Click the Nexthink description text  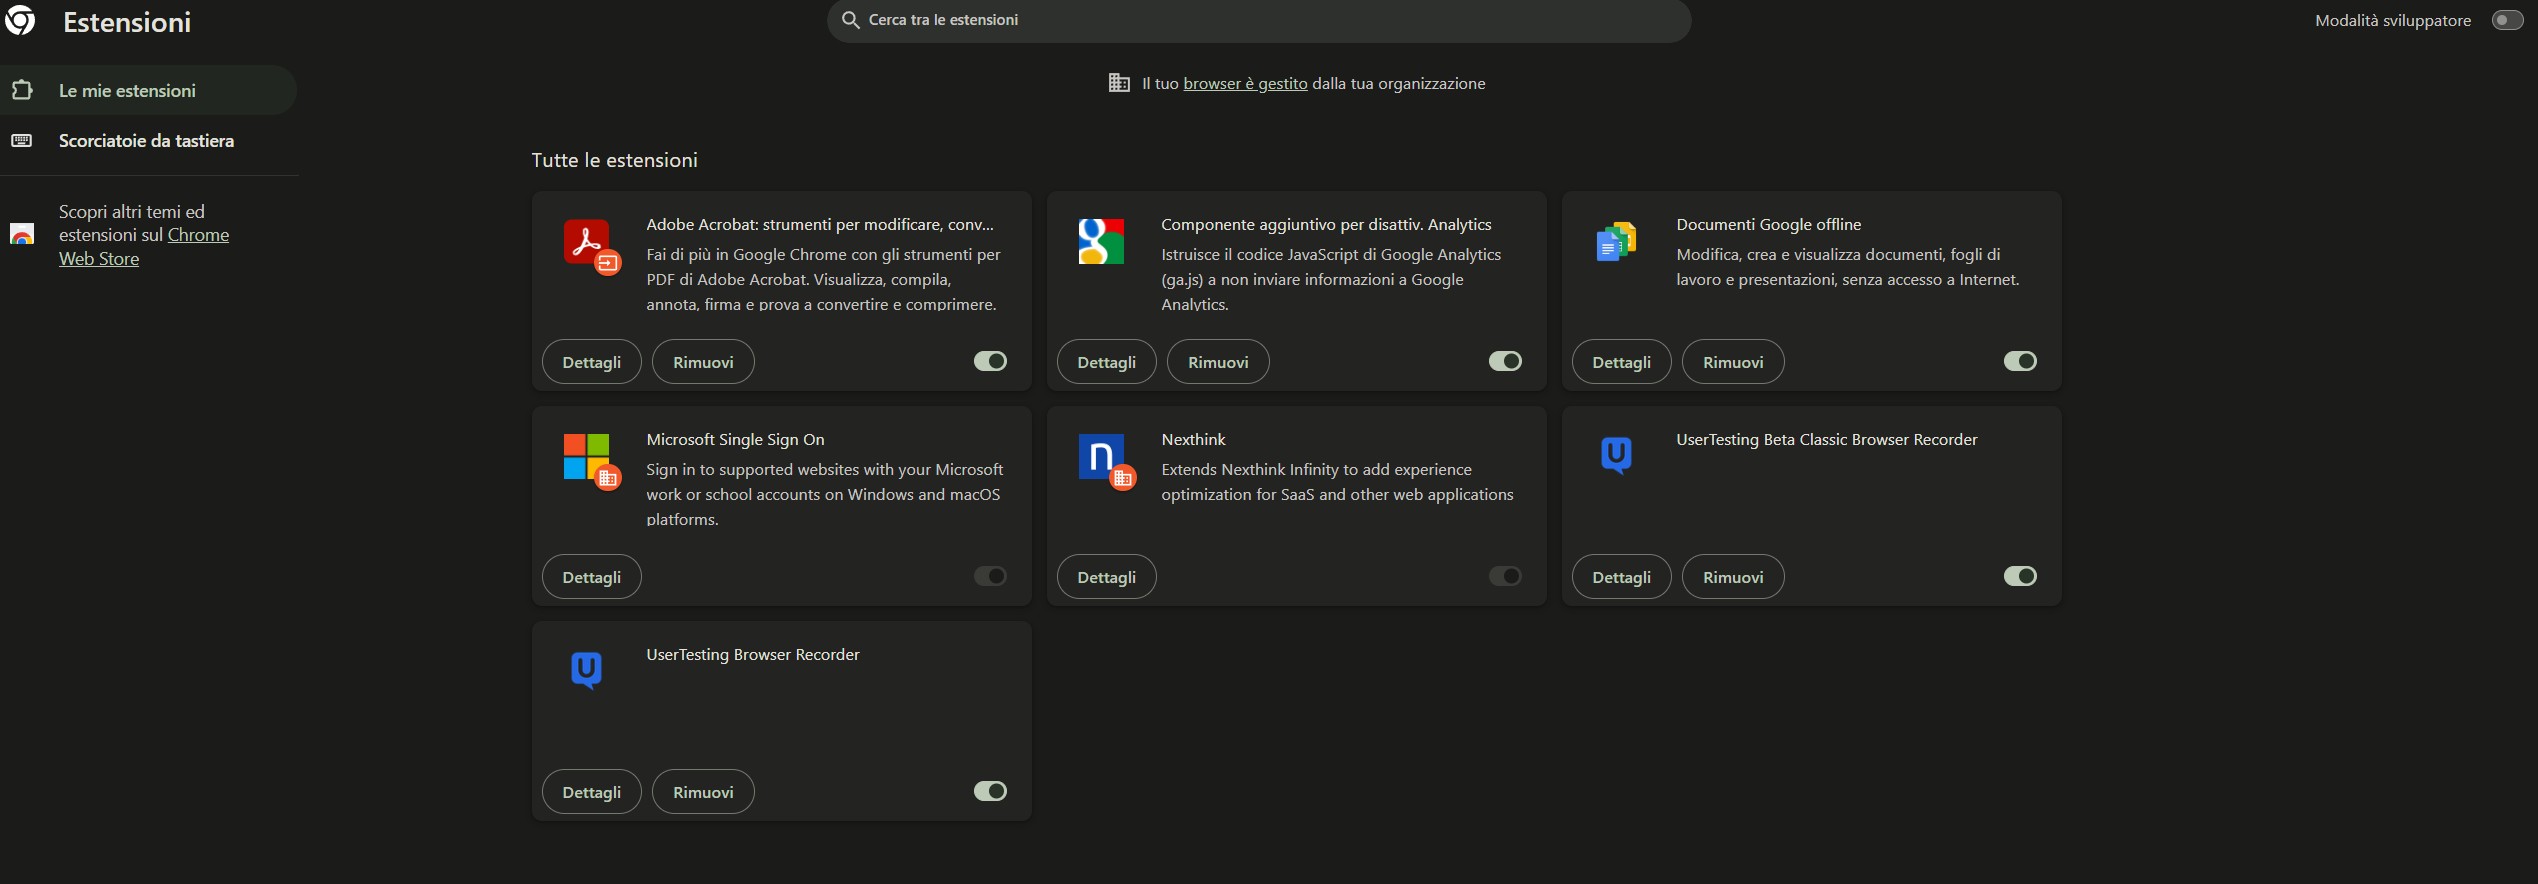tap(1337, 482)
